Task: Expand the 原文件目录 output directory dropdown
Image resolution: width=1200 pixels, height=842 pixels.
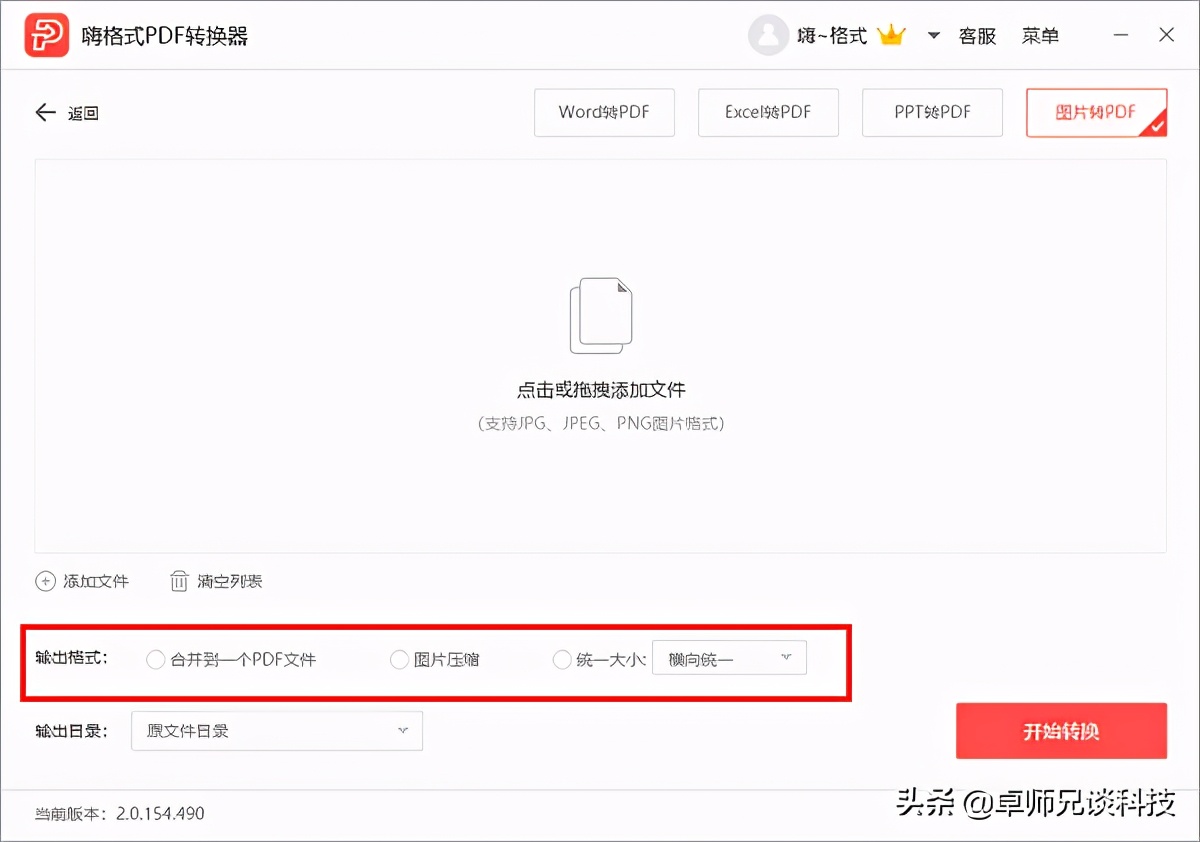Action: pos(276,731)
